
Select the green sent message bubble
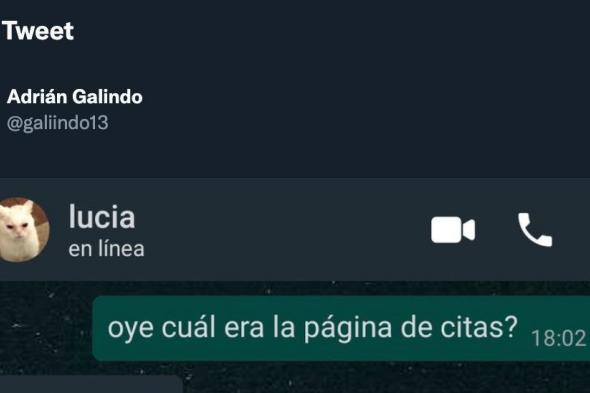[x=341, y=328]
